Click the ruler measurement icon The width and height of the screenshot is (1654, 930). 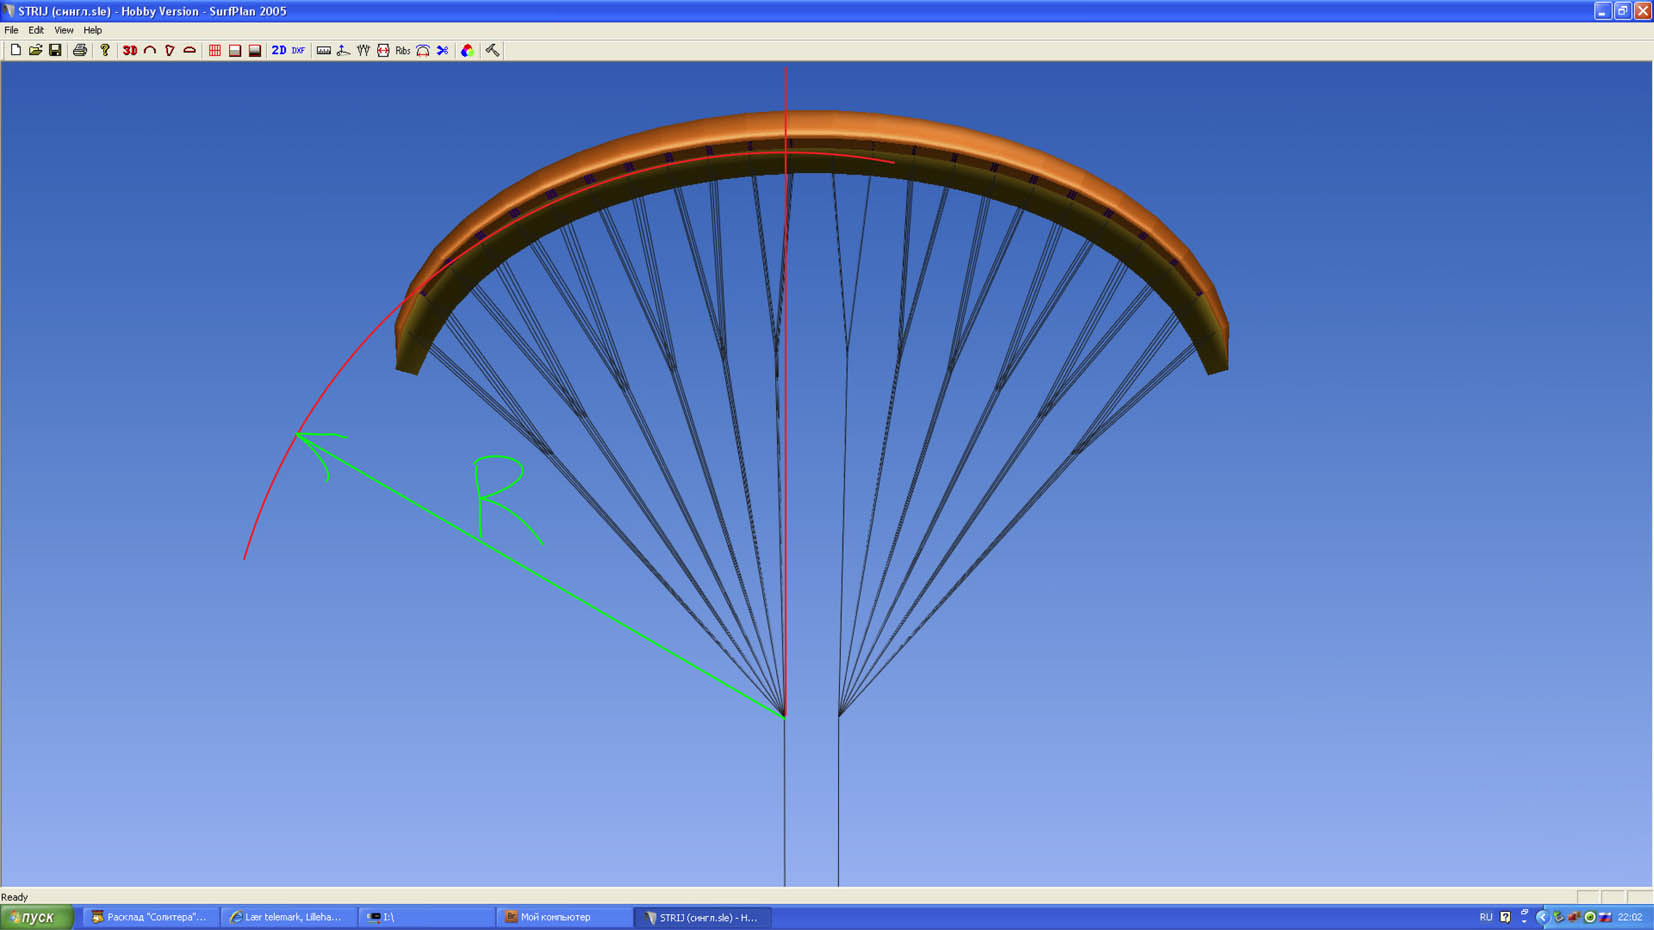(x=324, y=50)
